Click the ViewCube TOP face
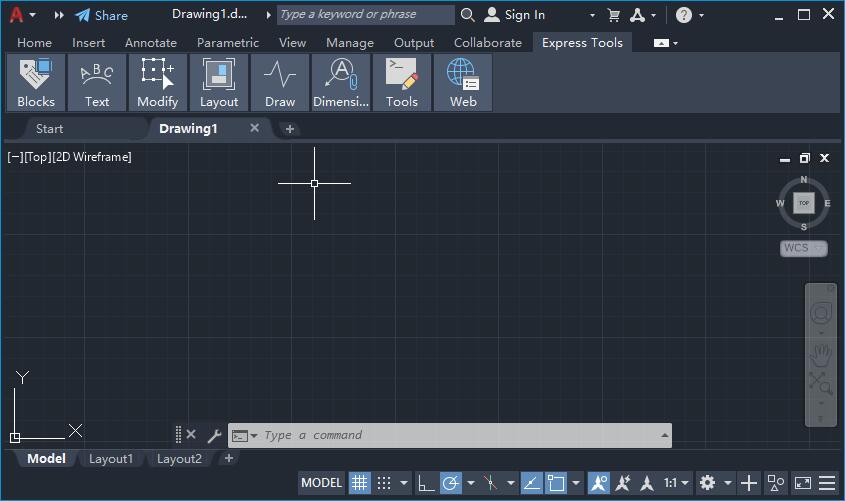The height and width of the screenshot is (501, 845). (803, 203)
